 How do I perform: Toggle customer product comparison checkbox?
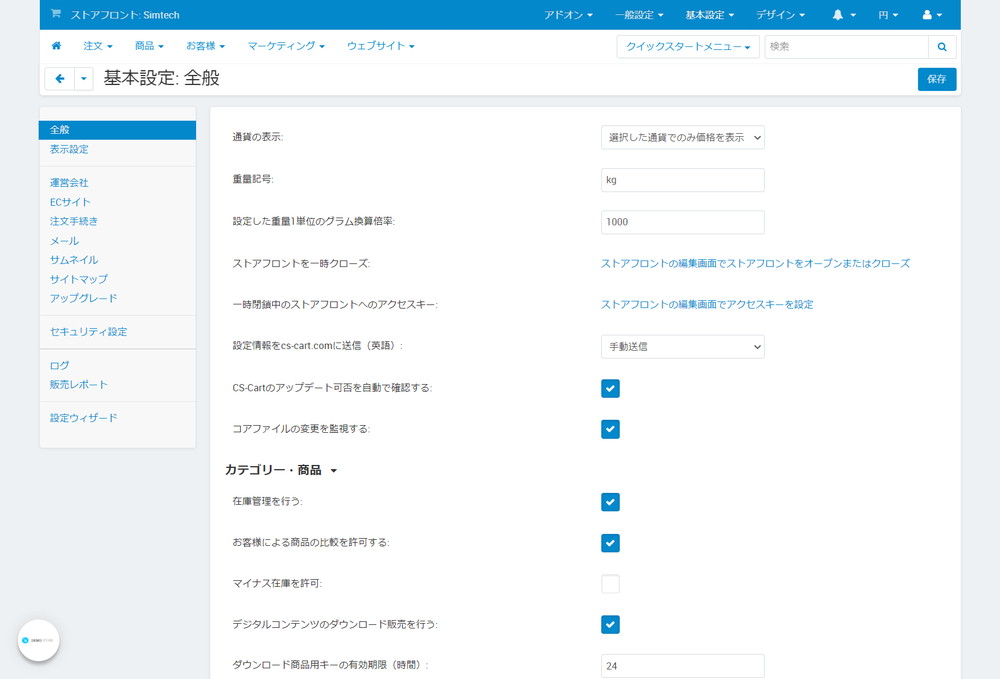[610, 543]
